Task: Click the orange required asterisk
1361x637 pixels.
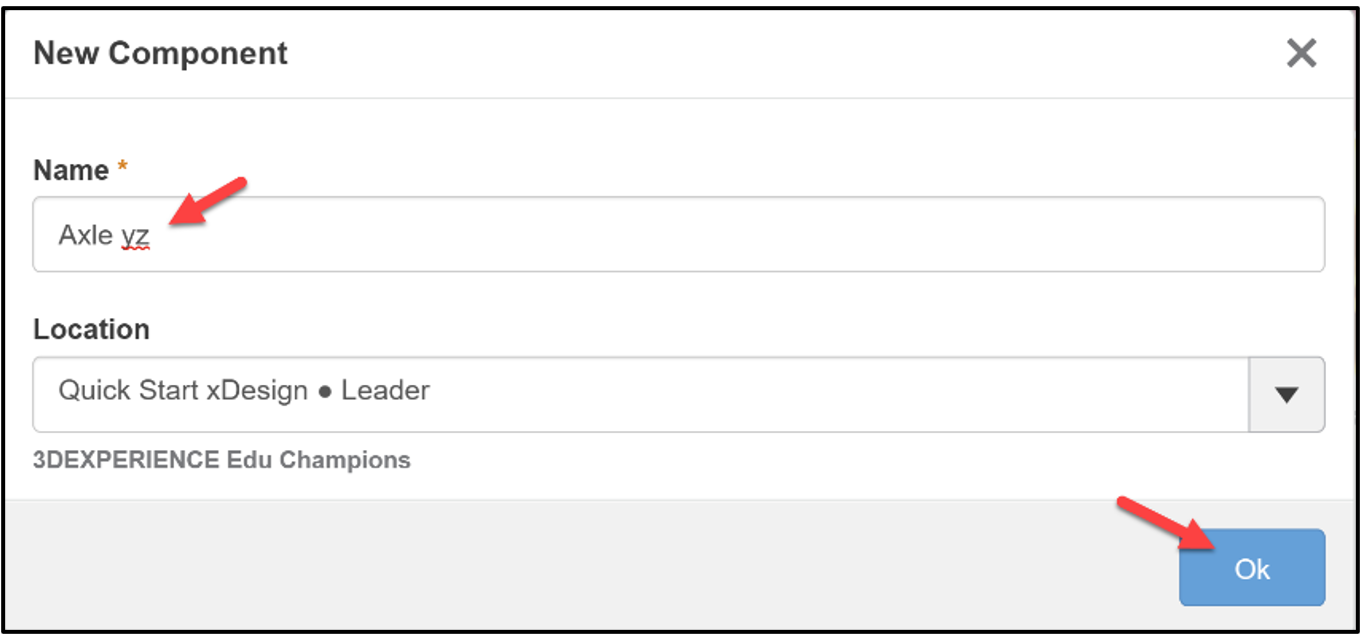Action: pos(123,168)
